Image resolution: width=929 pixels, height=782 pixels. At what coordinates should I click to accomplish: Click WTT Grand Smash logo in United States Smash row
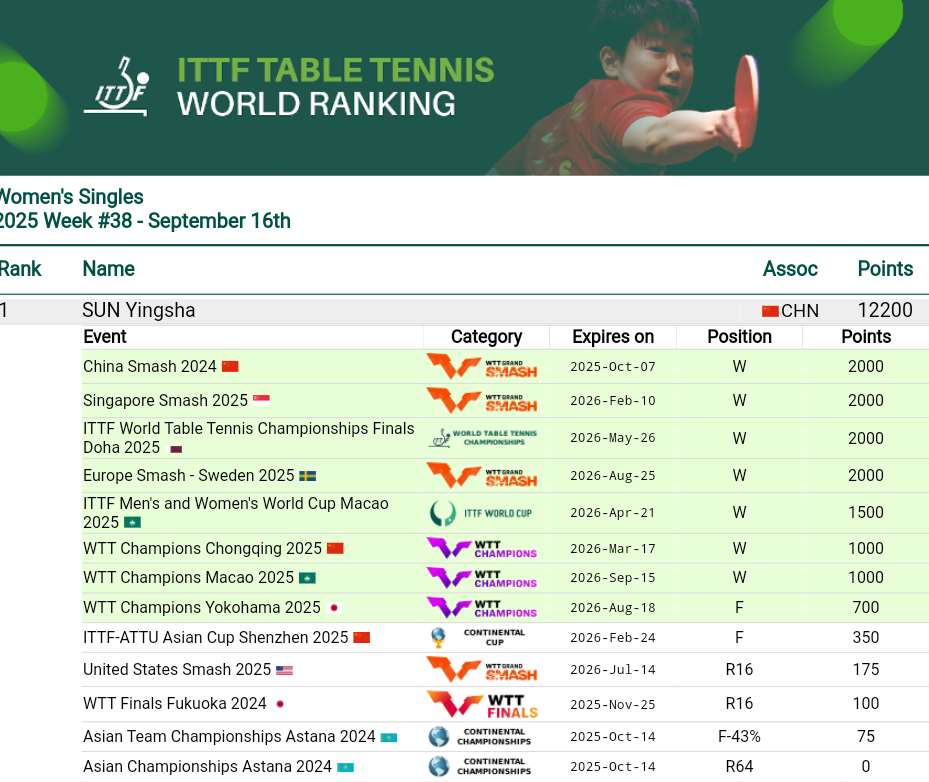[x=482, y=670]
